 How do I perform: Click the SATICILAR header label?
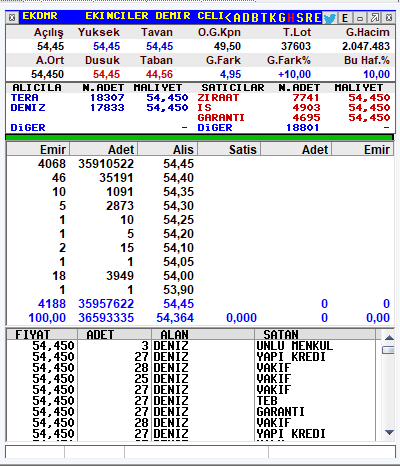[233, 88]
